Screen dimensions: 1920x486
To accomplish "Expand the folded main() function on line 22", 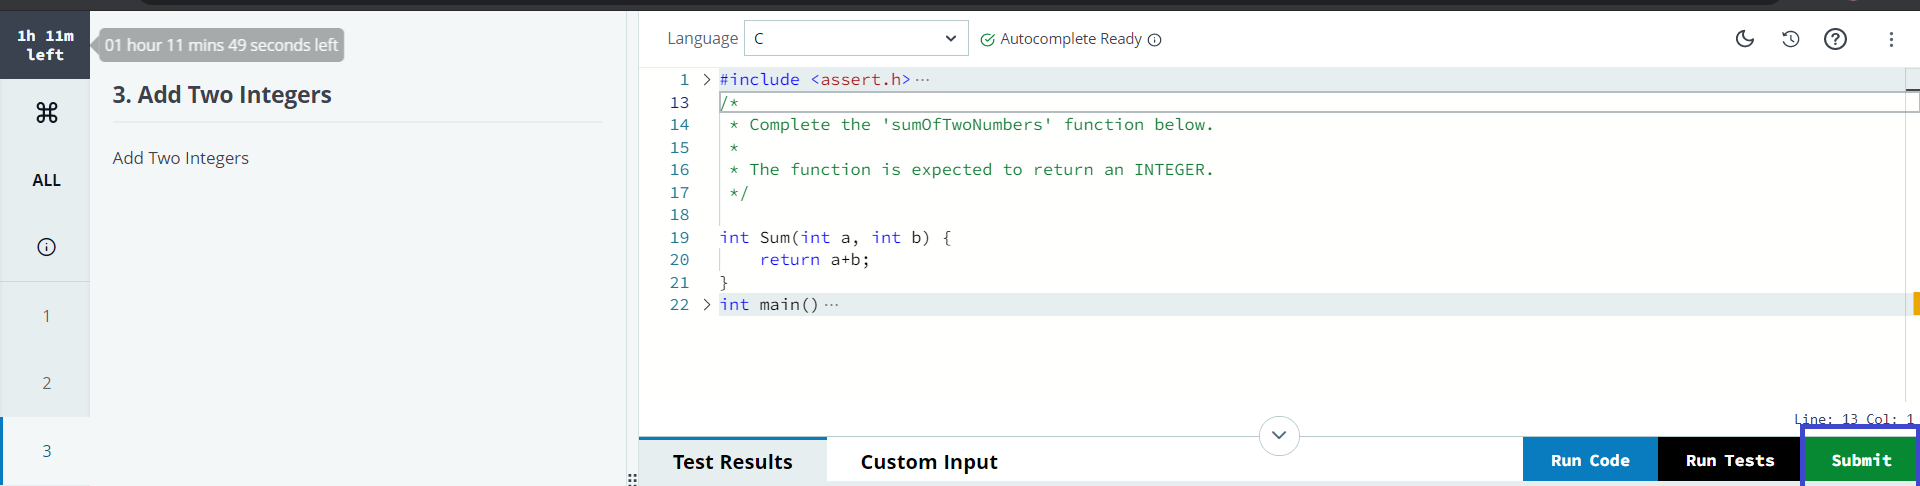I will (x=707, y=305).
